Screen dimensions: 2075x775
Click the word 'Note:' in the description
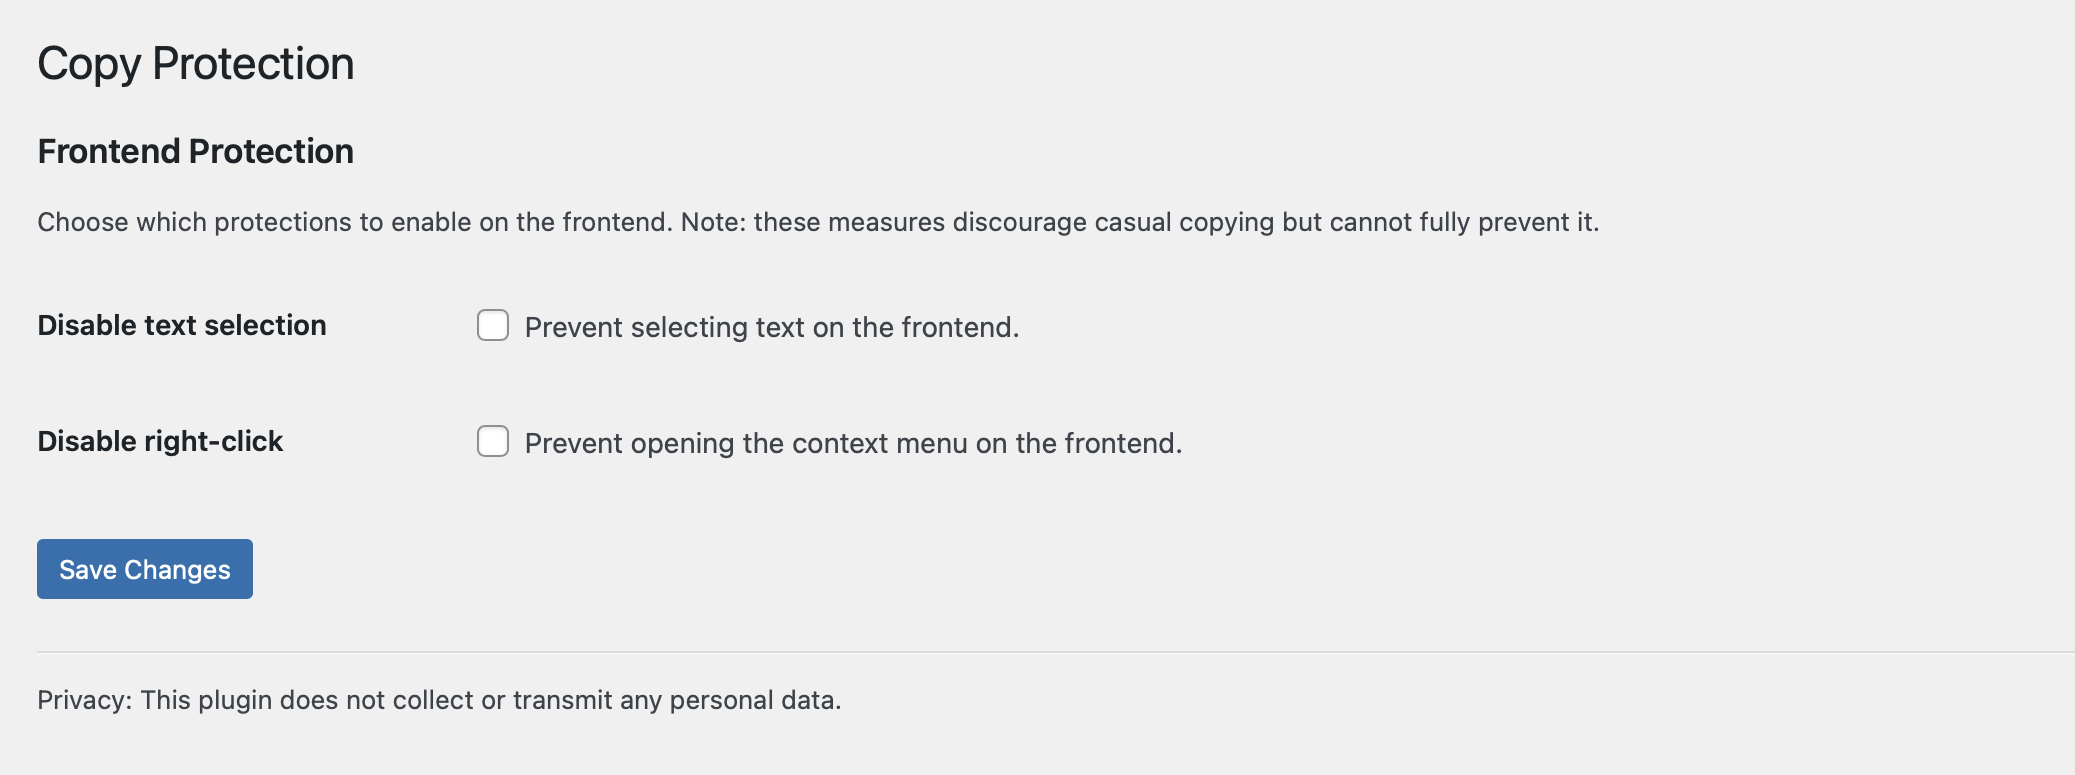tap(713, 222)
